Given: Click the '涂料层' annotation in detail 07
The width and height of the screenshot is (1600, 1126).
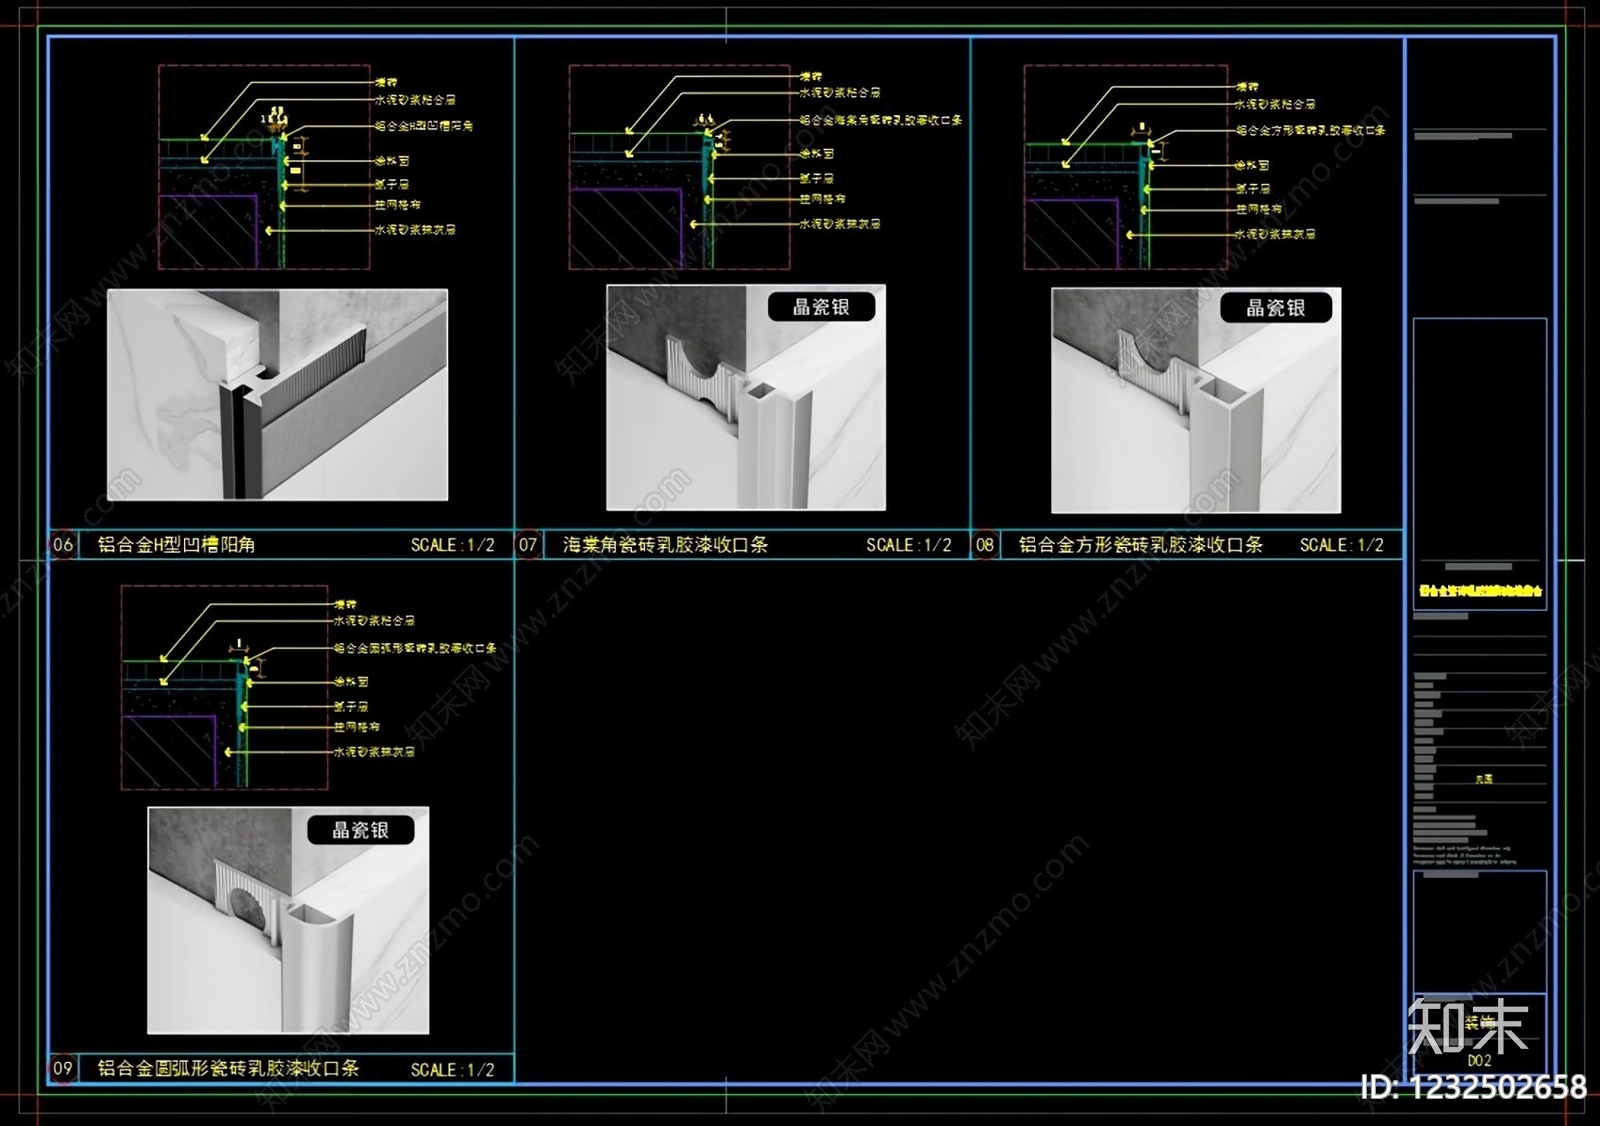Looking at the screenshot, I should coord(817,154).
